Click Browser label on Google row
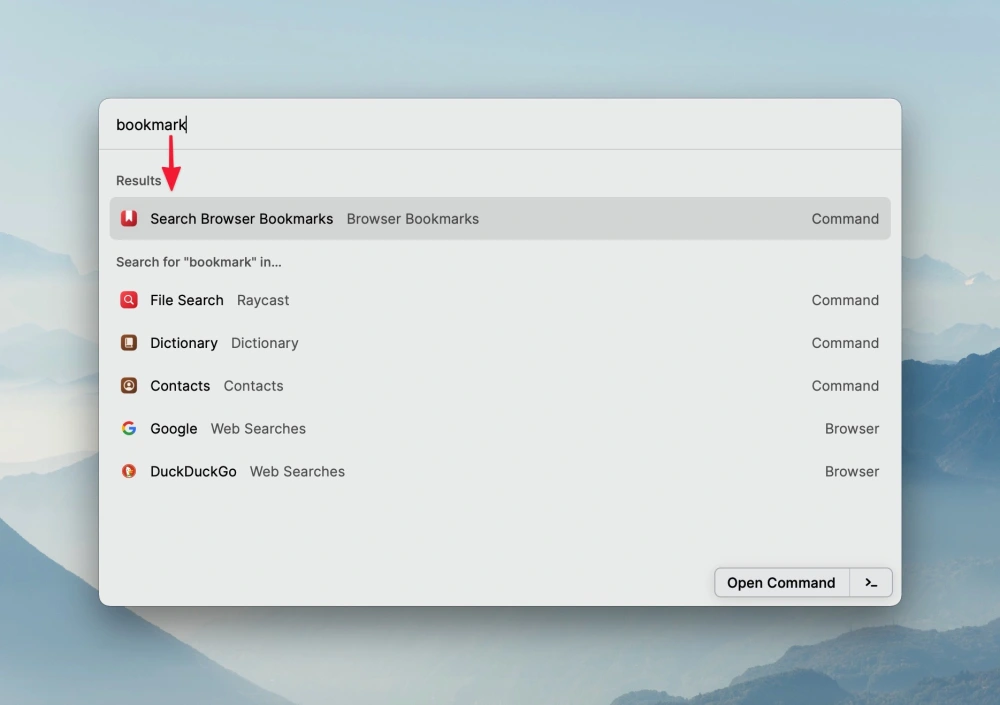The height and width of the screenshot is (705, 1000). [852, 429]
